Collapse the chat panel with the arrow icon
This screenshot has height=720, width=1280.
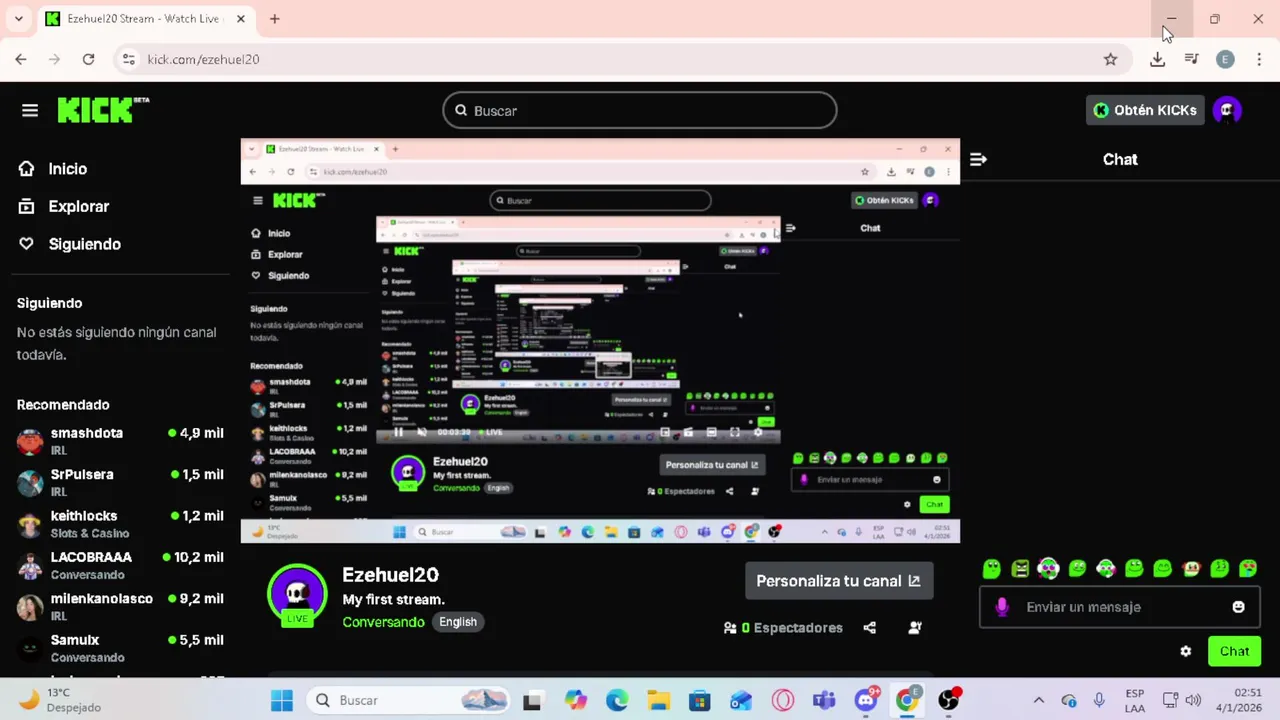pyautogui.click(x=978, y=159)
